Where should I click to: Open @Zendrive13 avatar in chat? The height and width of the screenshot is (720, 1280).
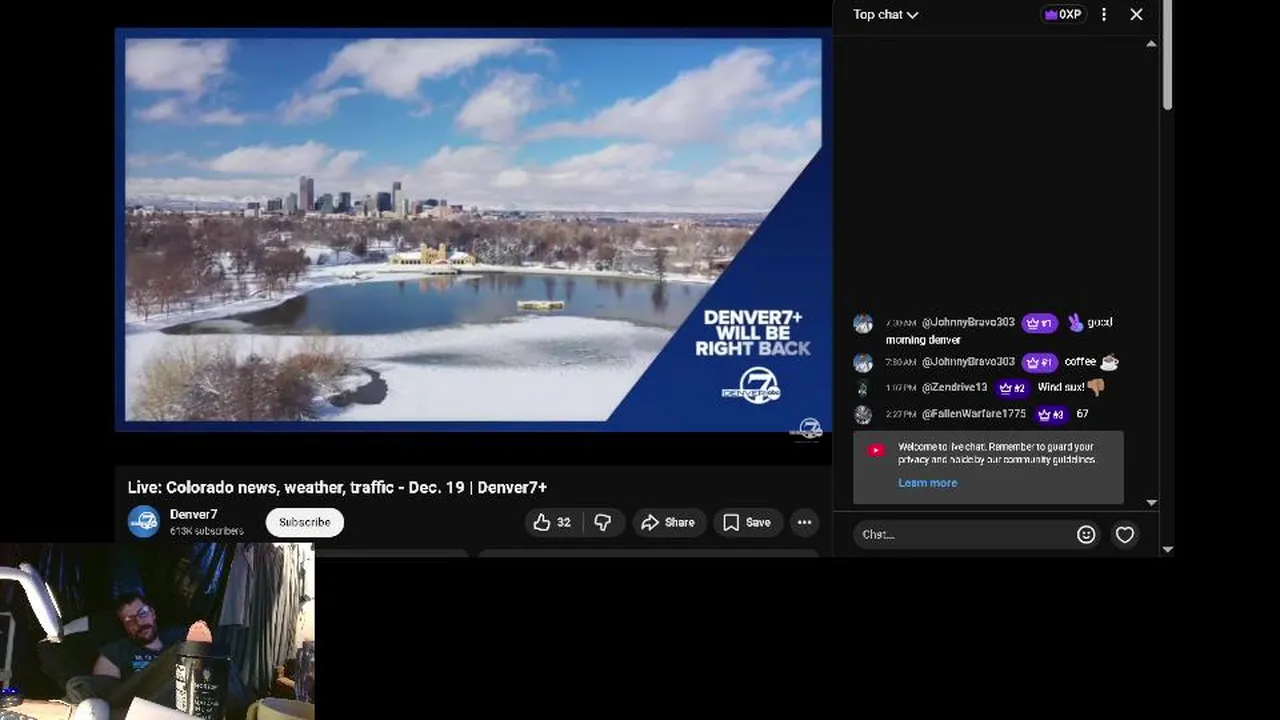pyautogui.click(x=863, y=388)
